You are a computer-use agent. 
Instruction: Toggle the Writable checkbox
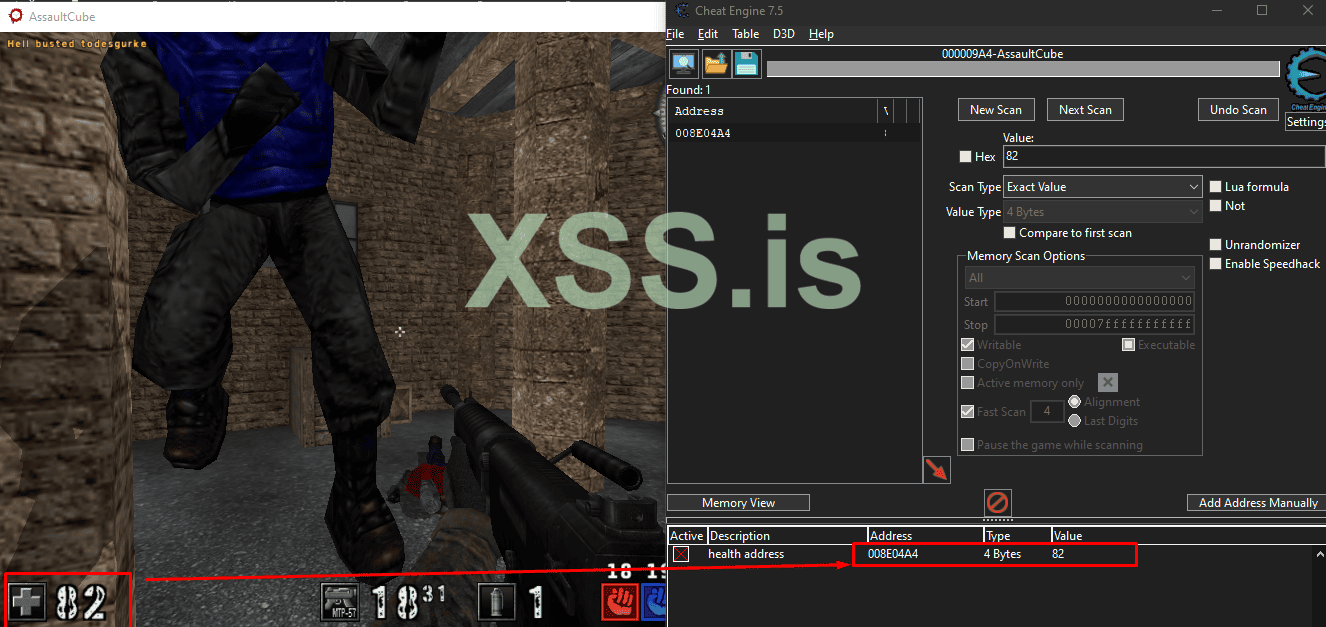pos(967,345)
